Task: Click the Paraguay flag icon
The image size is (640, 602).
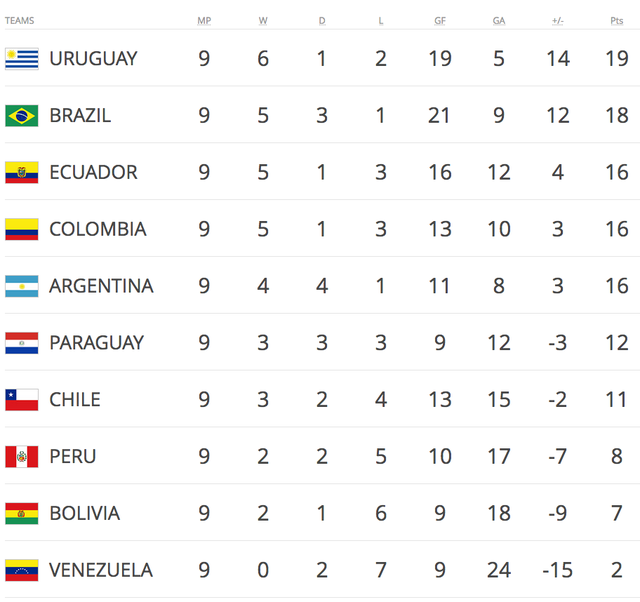Action: (22, 343)
